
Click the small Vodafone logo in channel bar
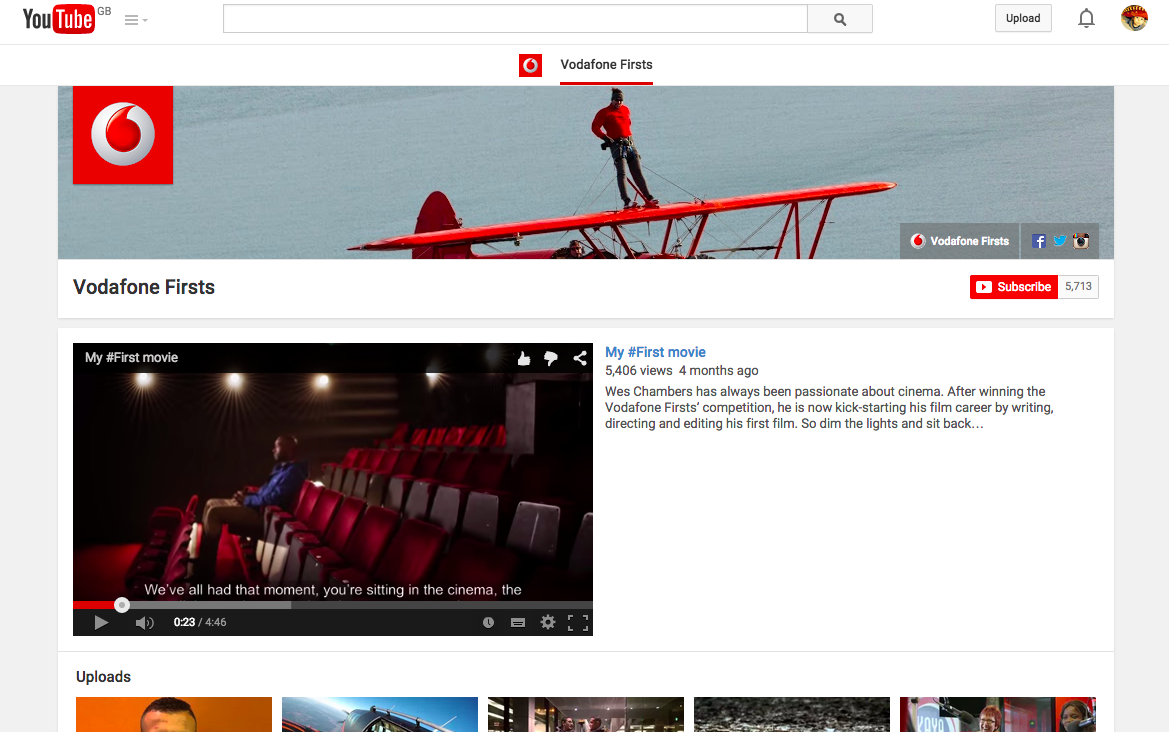[530, 65]
